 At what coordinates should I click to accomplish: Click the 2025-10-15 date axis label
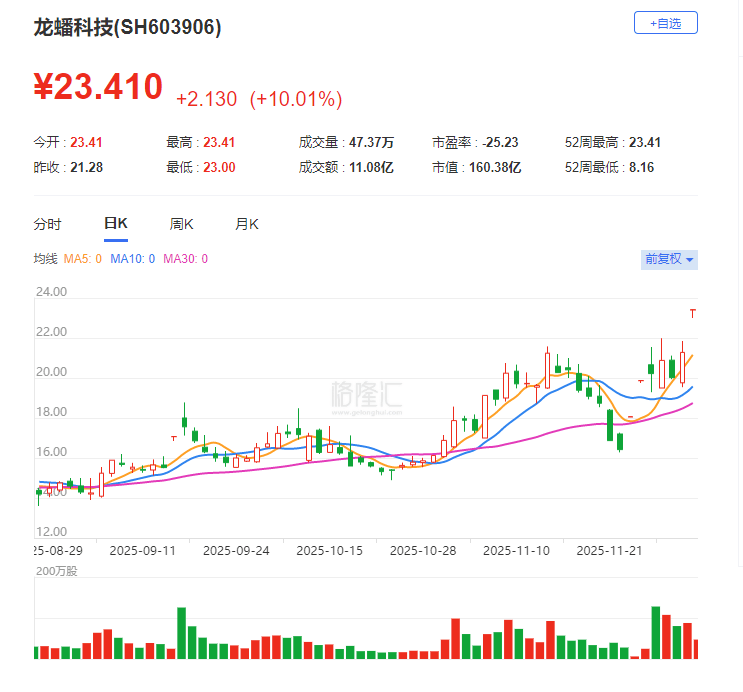coord(329,551)
